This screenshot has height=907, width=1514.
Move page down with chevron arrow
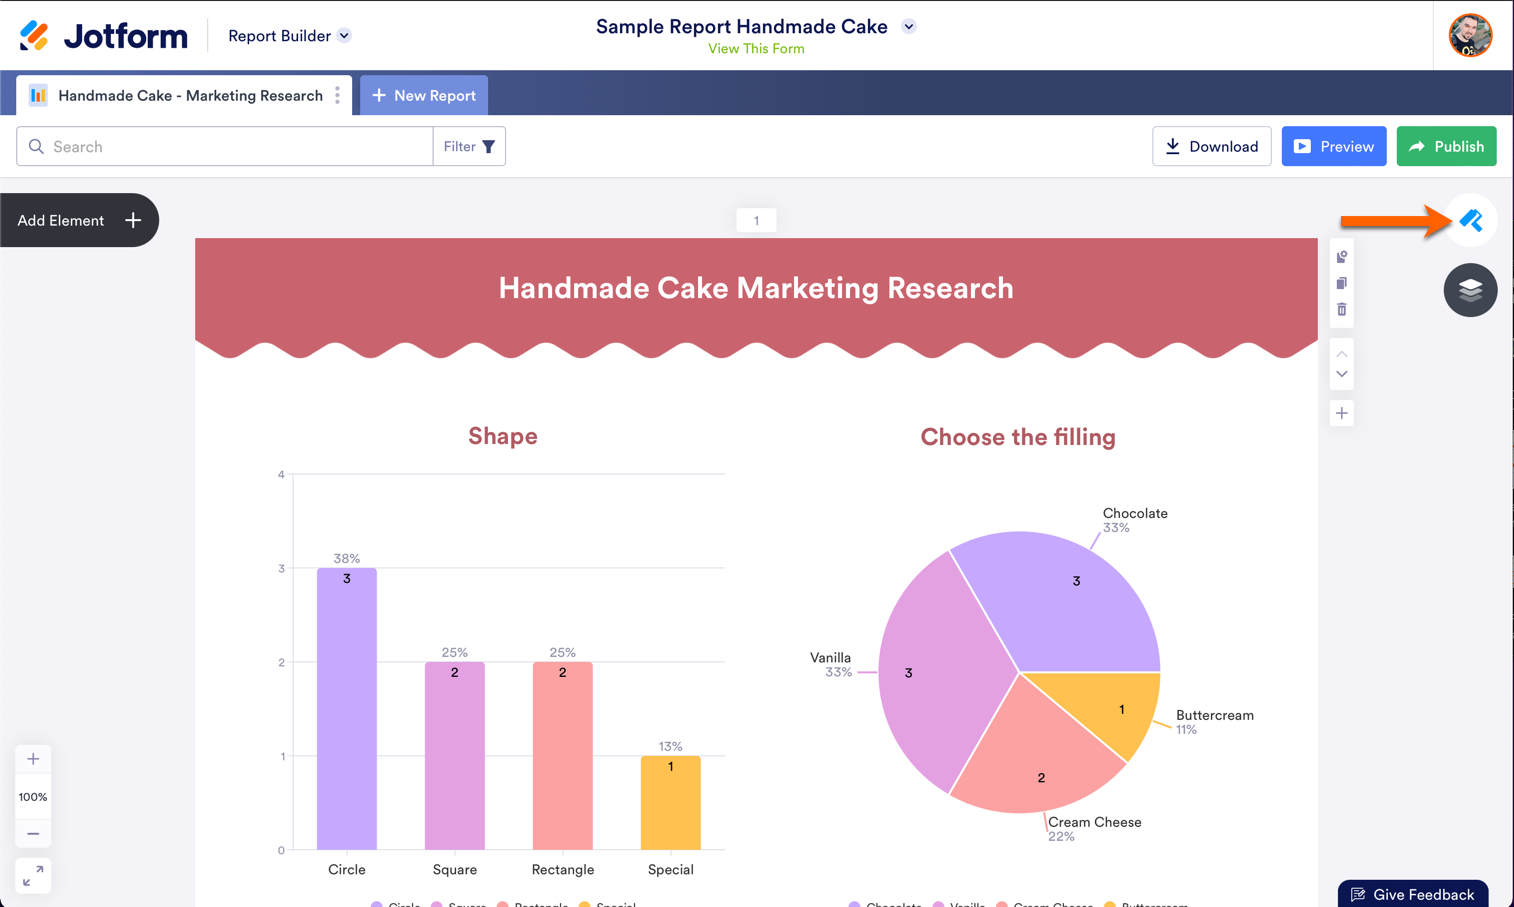coord(1342,374)
